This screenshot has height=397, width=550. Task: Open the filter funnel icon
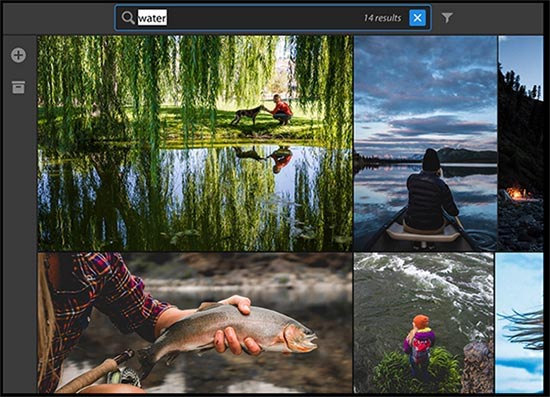[447, 18]
